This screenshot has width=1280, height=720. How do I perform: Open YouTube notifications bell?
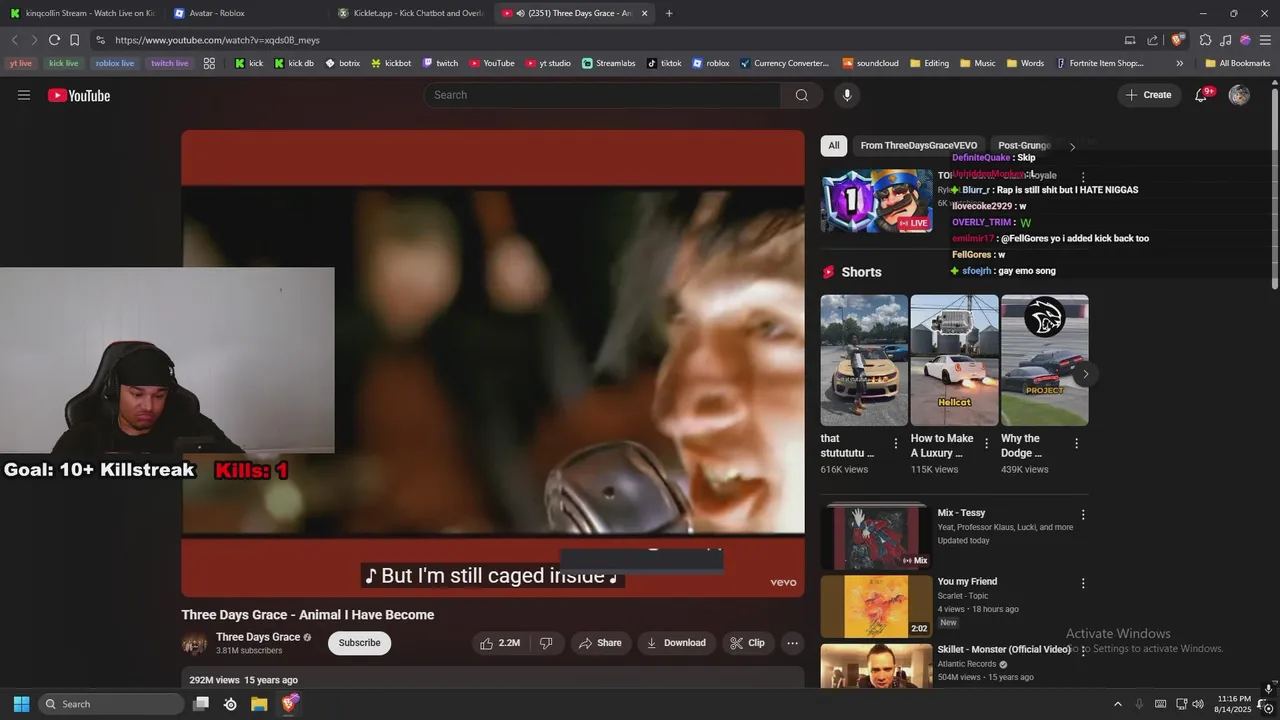1202,95
